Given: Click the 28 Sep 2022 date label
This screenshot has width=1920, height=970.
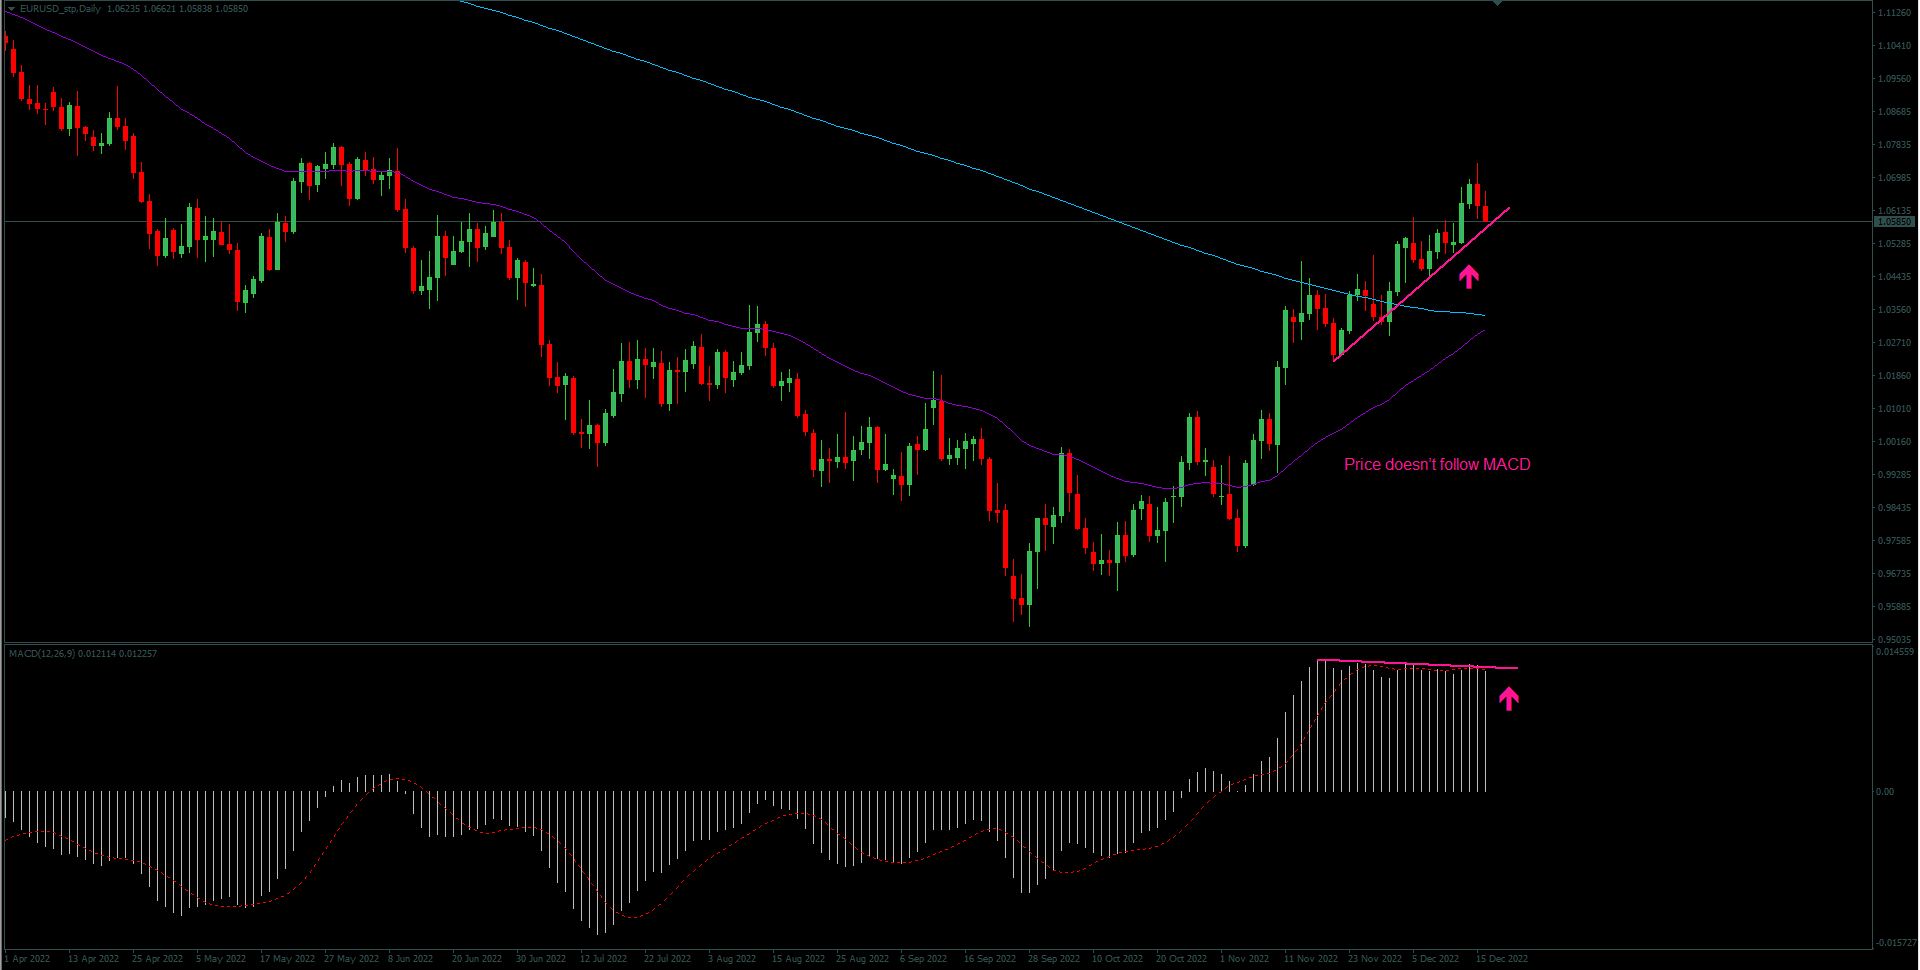Looking at the screenshot, I should click(x=1053, y=959).
